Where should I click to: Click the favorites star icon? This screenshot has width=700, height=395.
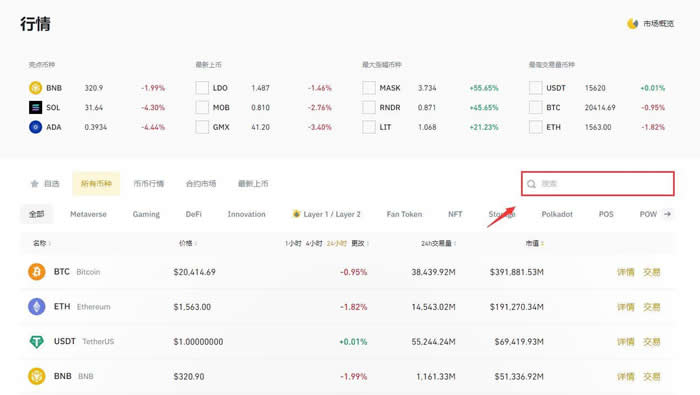[34, 183]
